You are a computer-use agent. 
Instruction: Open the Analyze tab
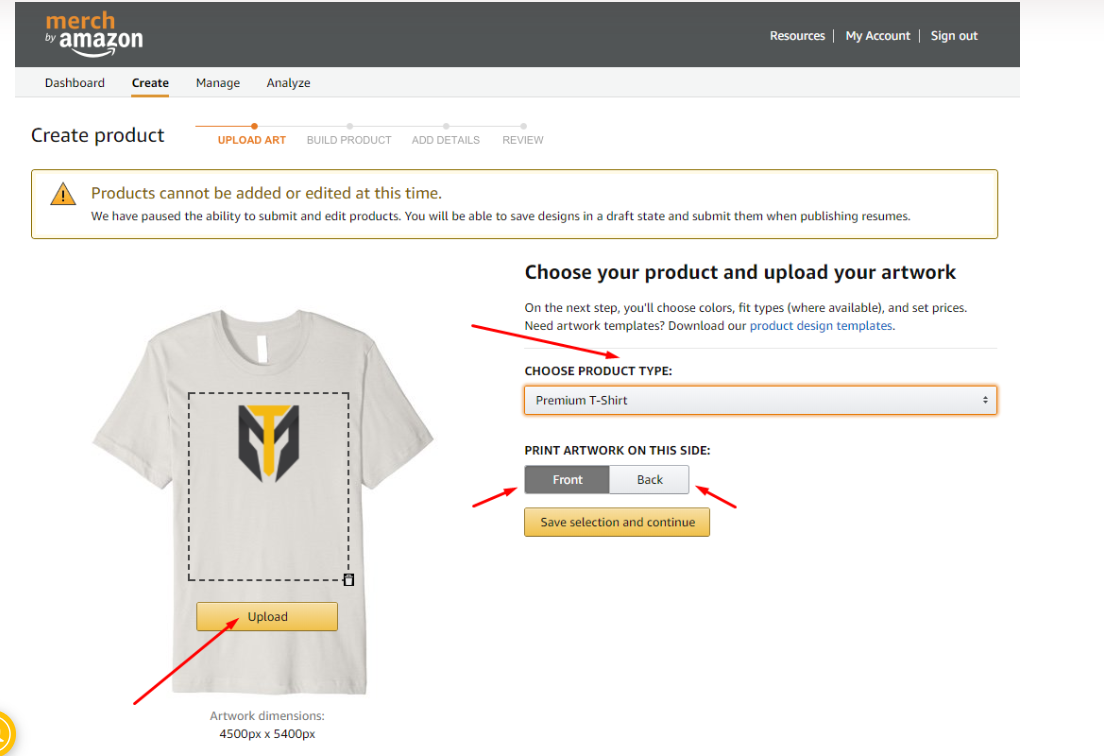(x=288, y=82)
